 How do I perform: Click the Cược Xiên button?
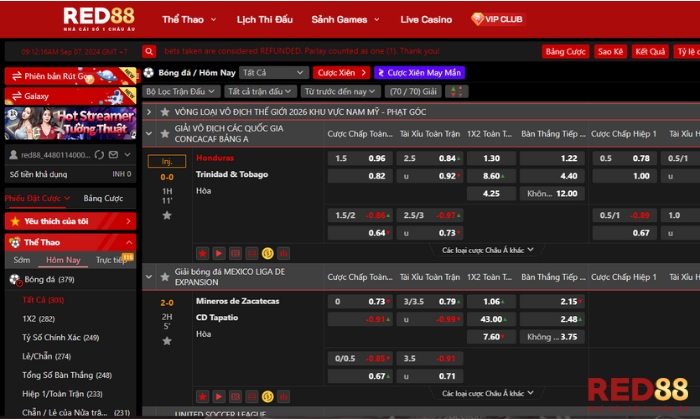coord(342,73)
